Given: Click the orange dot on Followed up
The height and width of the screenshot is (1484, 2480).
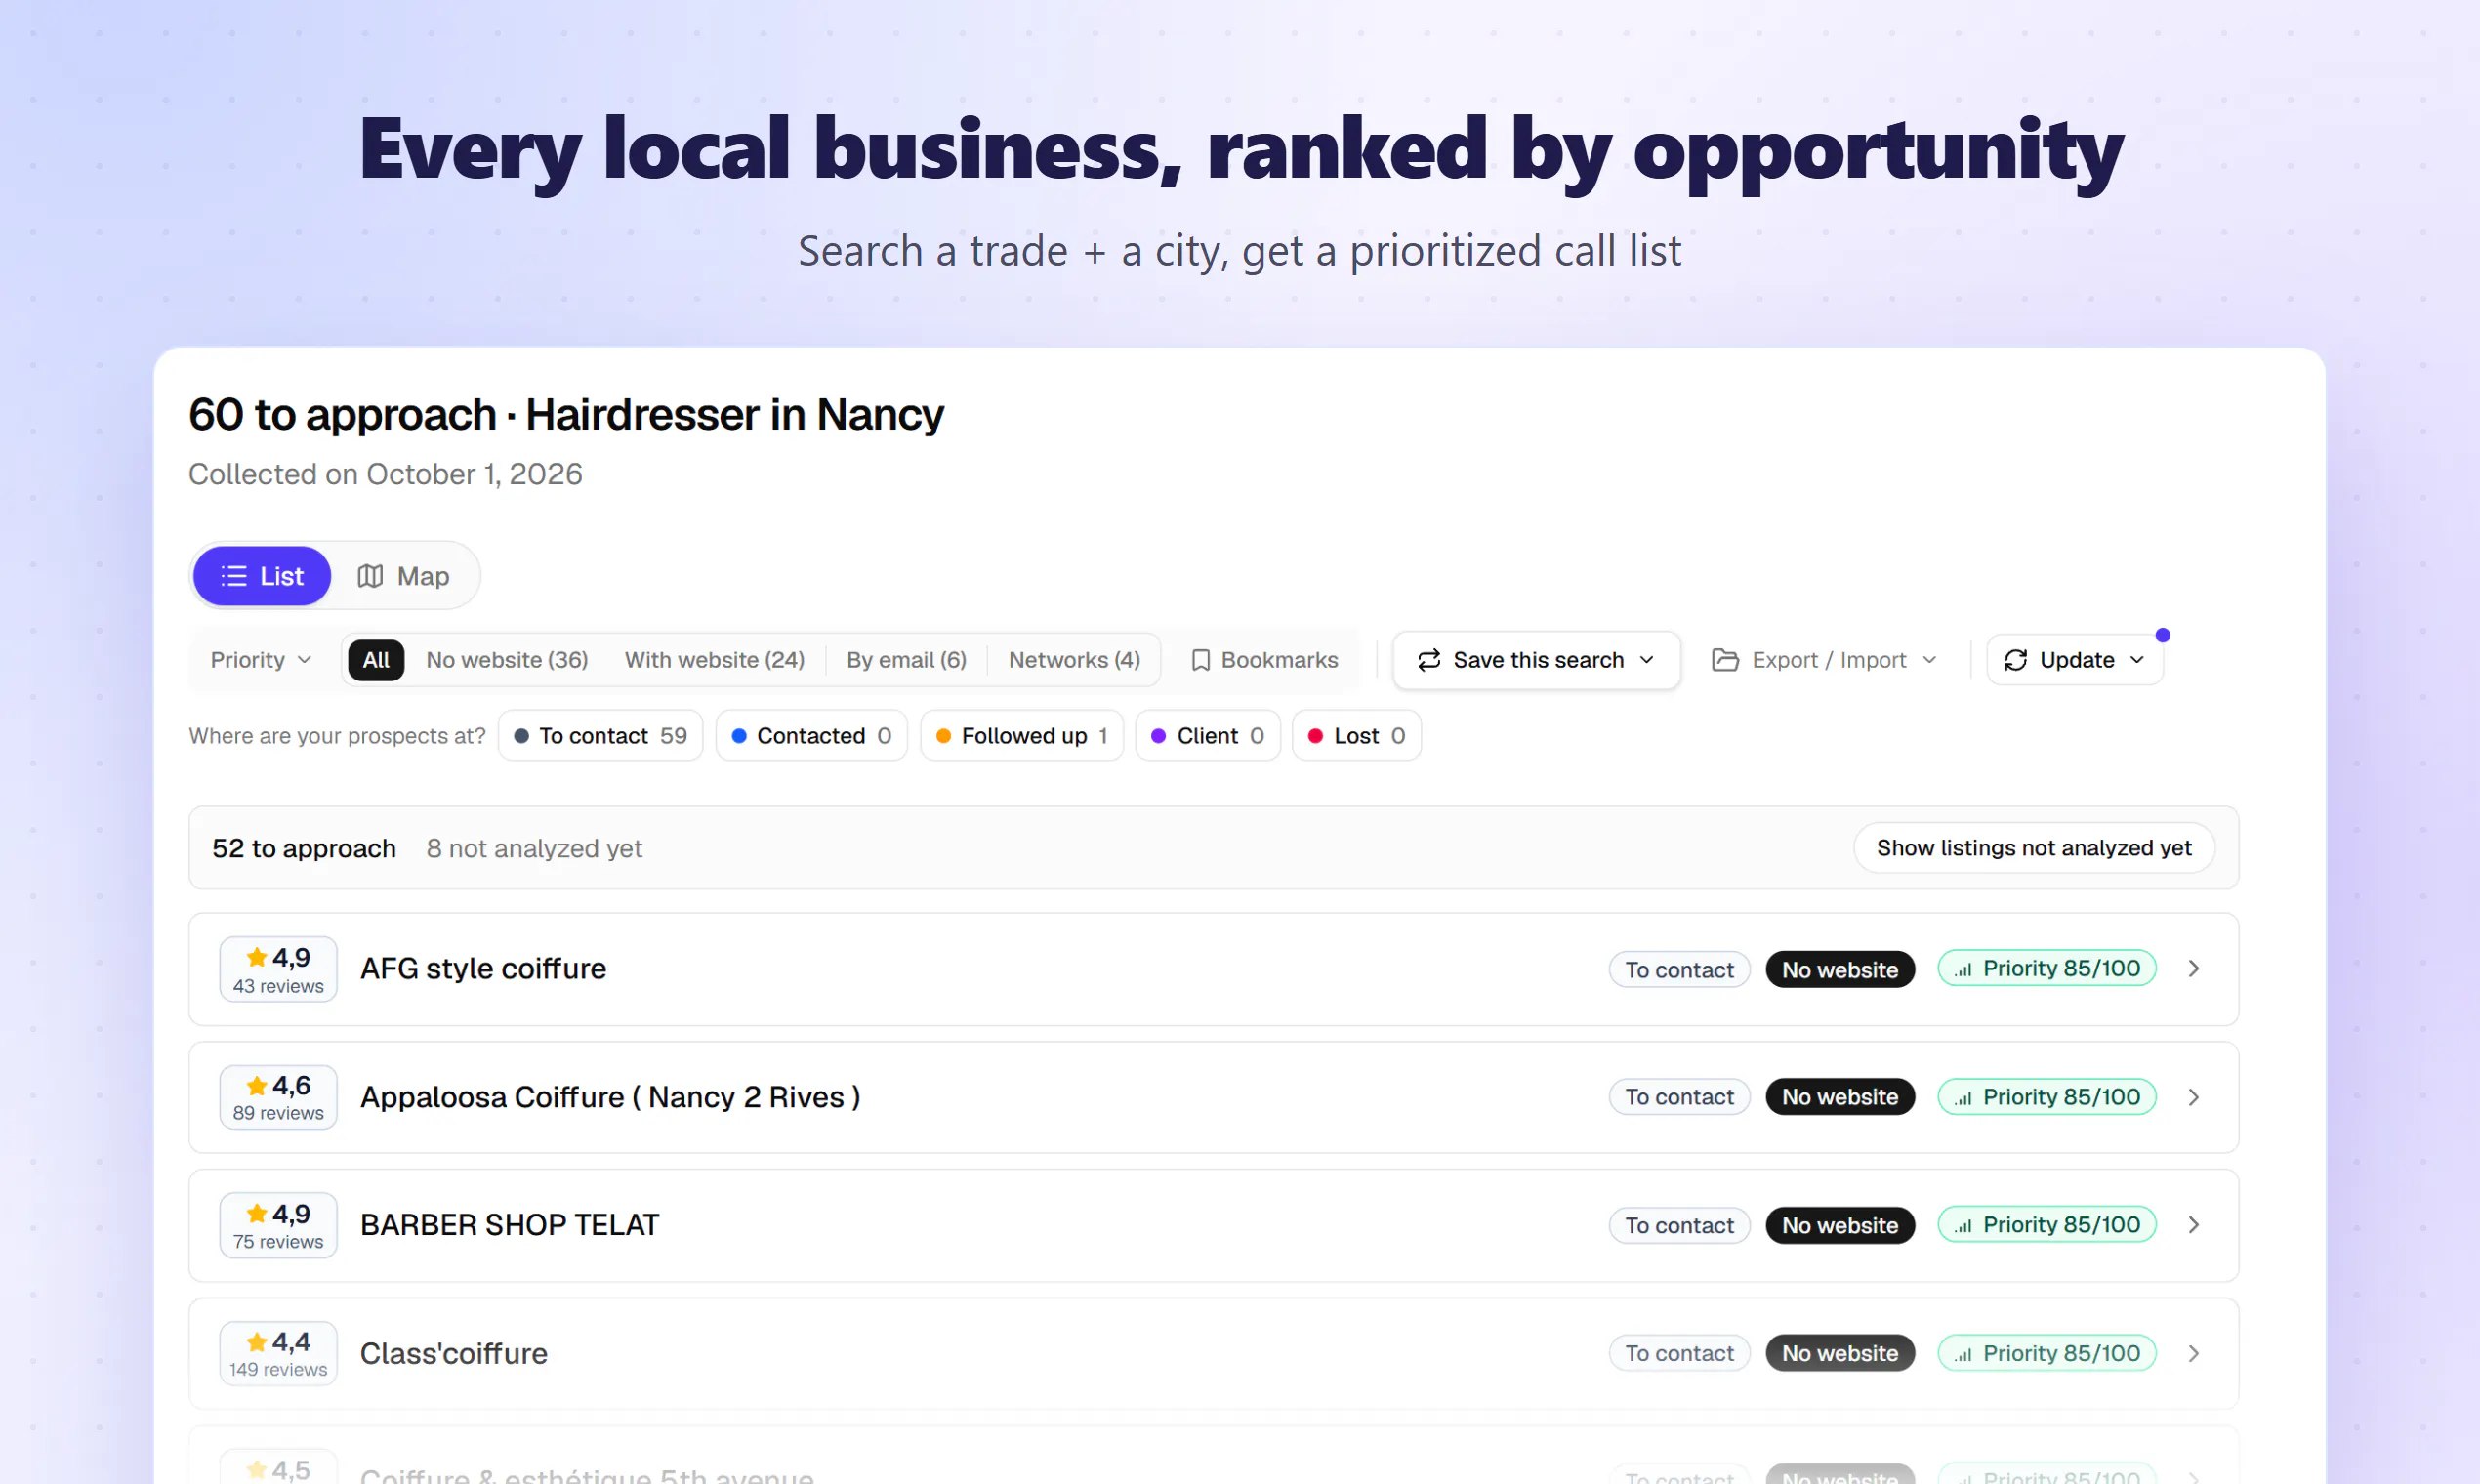Looking at the screenshot, I should tap(943, 736).
